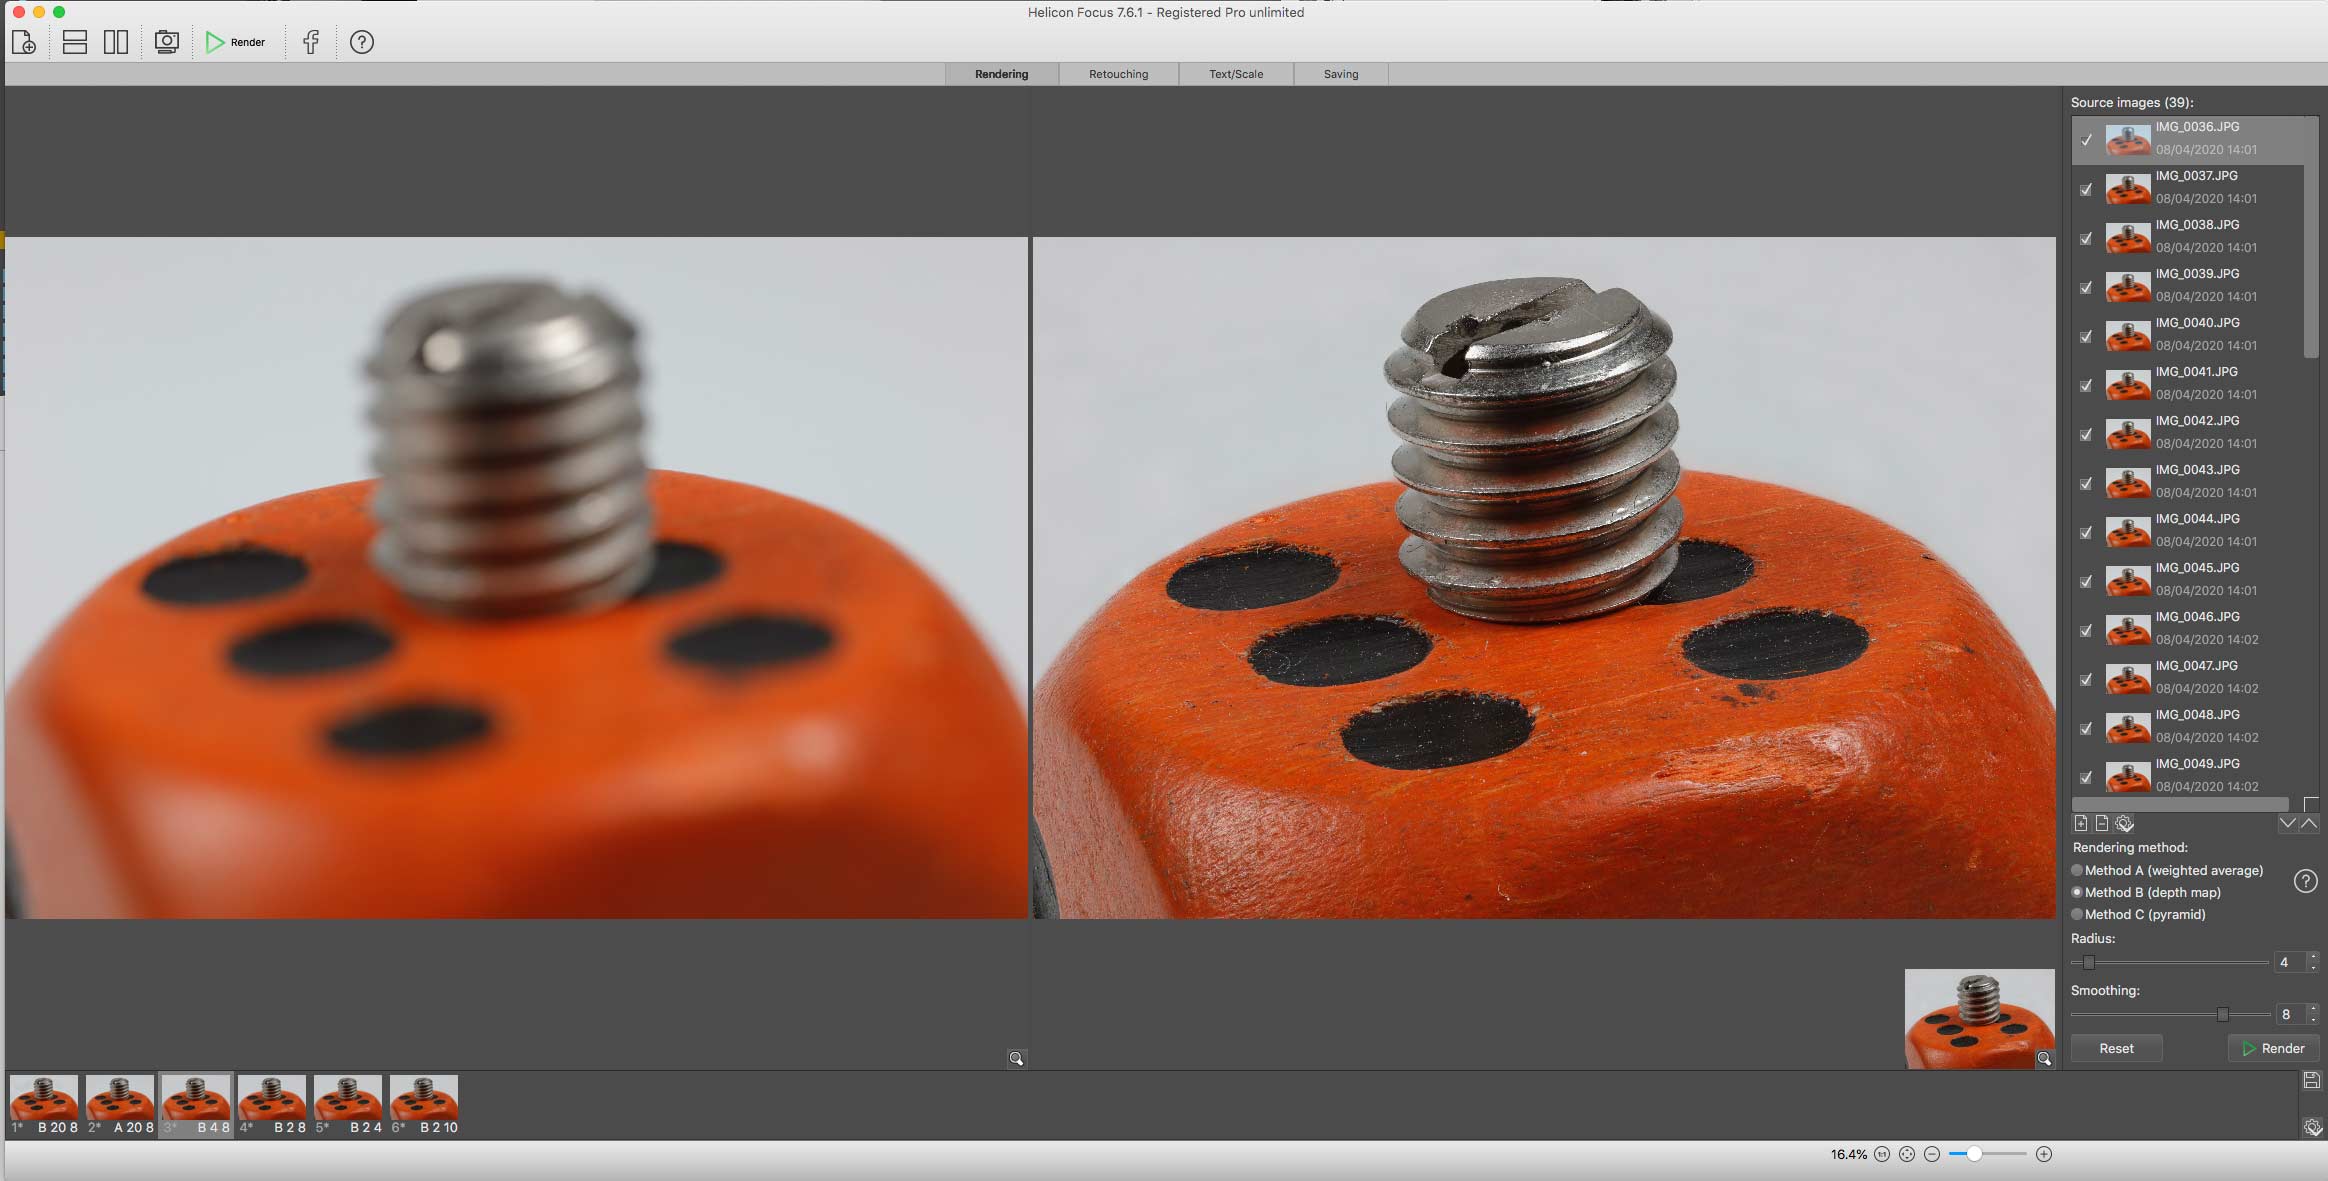
Task: Zoom out with the minus icon
Action: click(1932, 1154)
